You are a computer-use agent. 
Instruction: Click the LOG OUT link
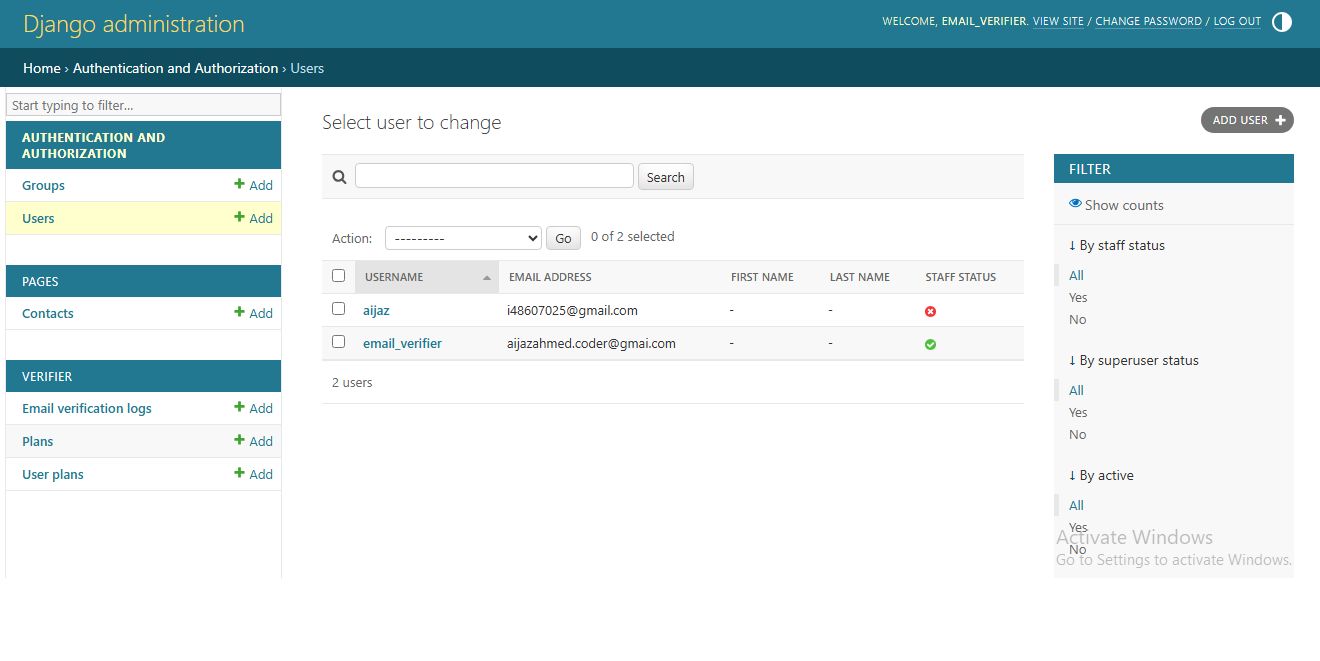1237,21
